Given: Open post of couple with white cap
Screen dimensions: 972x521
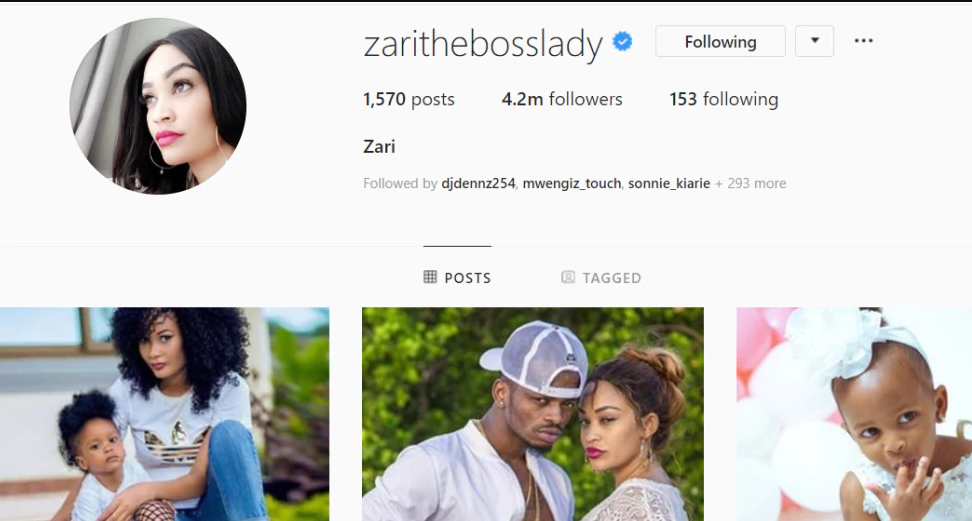Looking at the screenshot, I should click(x=532, y=414).
